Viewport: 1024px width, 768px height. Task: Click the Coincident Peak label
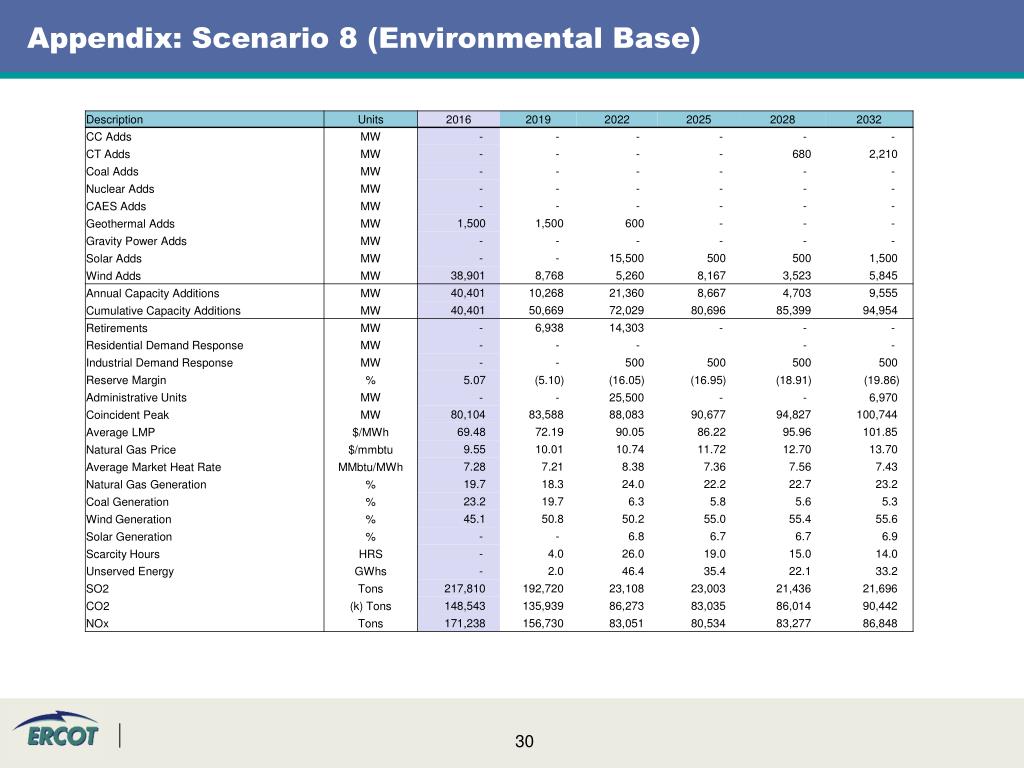point(127,415)
